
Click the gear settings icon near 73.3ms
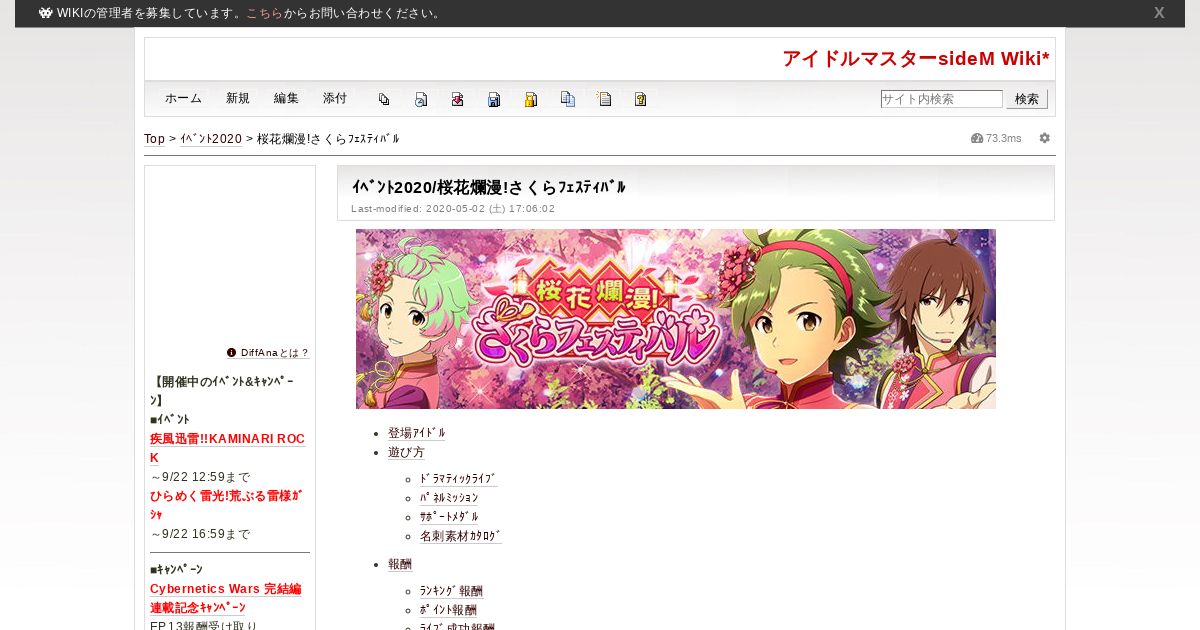[x=1045, y=138]
